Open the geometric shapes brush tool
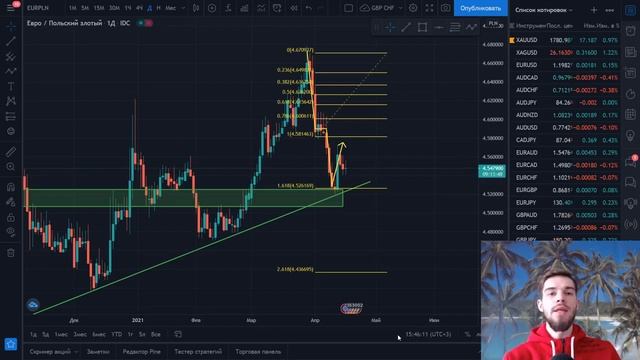640x360 pixels. (x=11, y=71)
